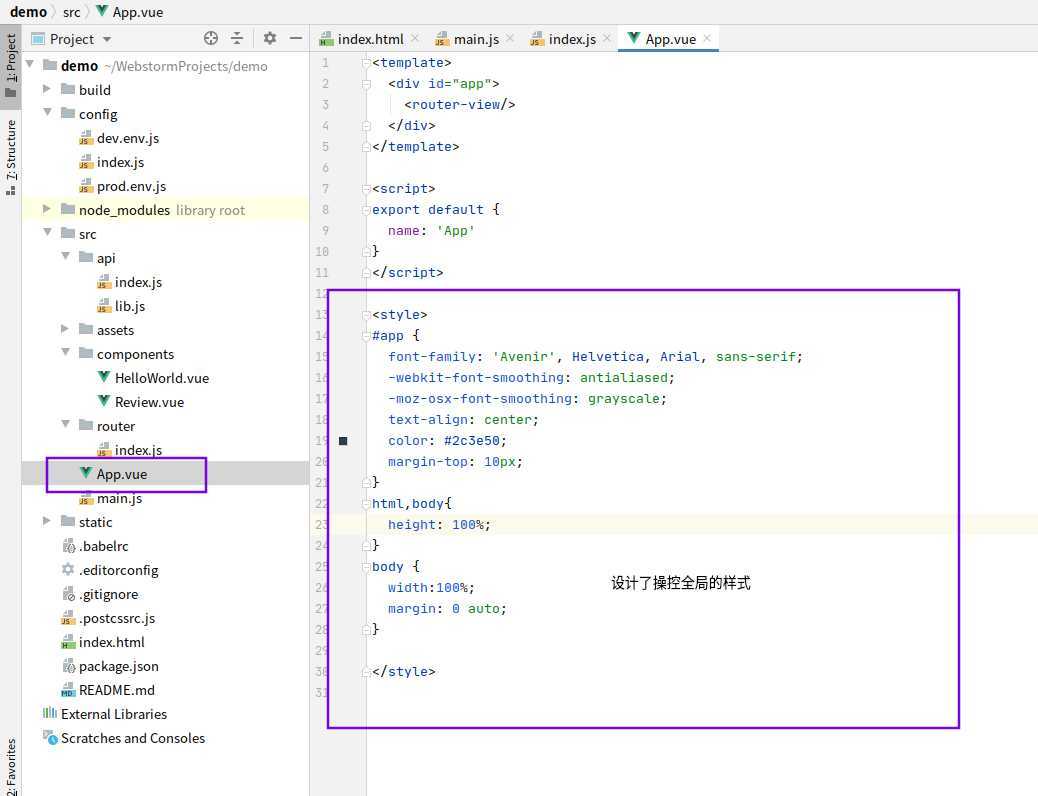1038x796 pixels.
Task: Collapse the config folder
Action: coord(47,113)
